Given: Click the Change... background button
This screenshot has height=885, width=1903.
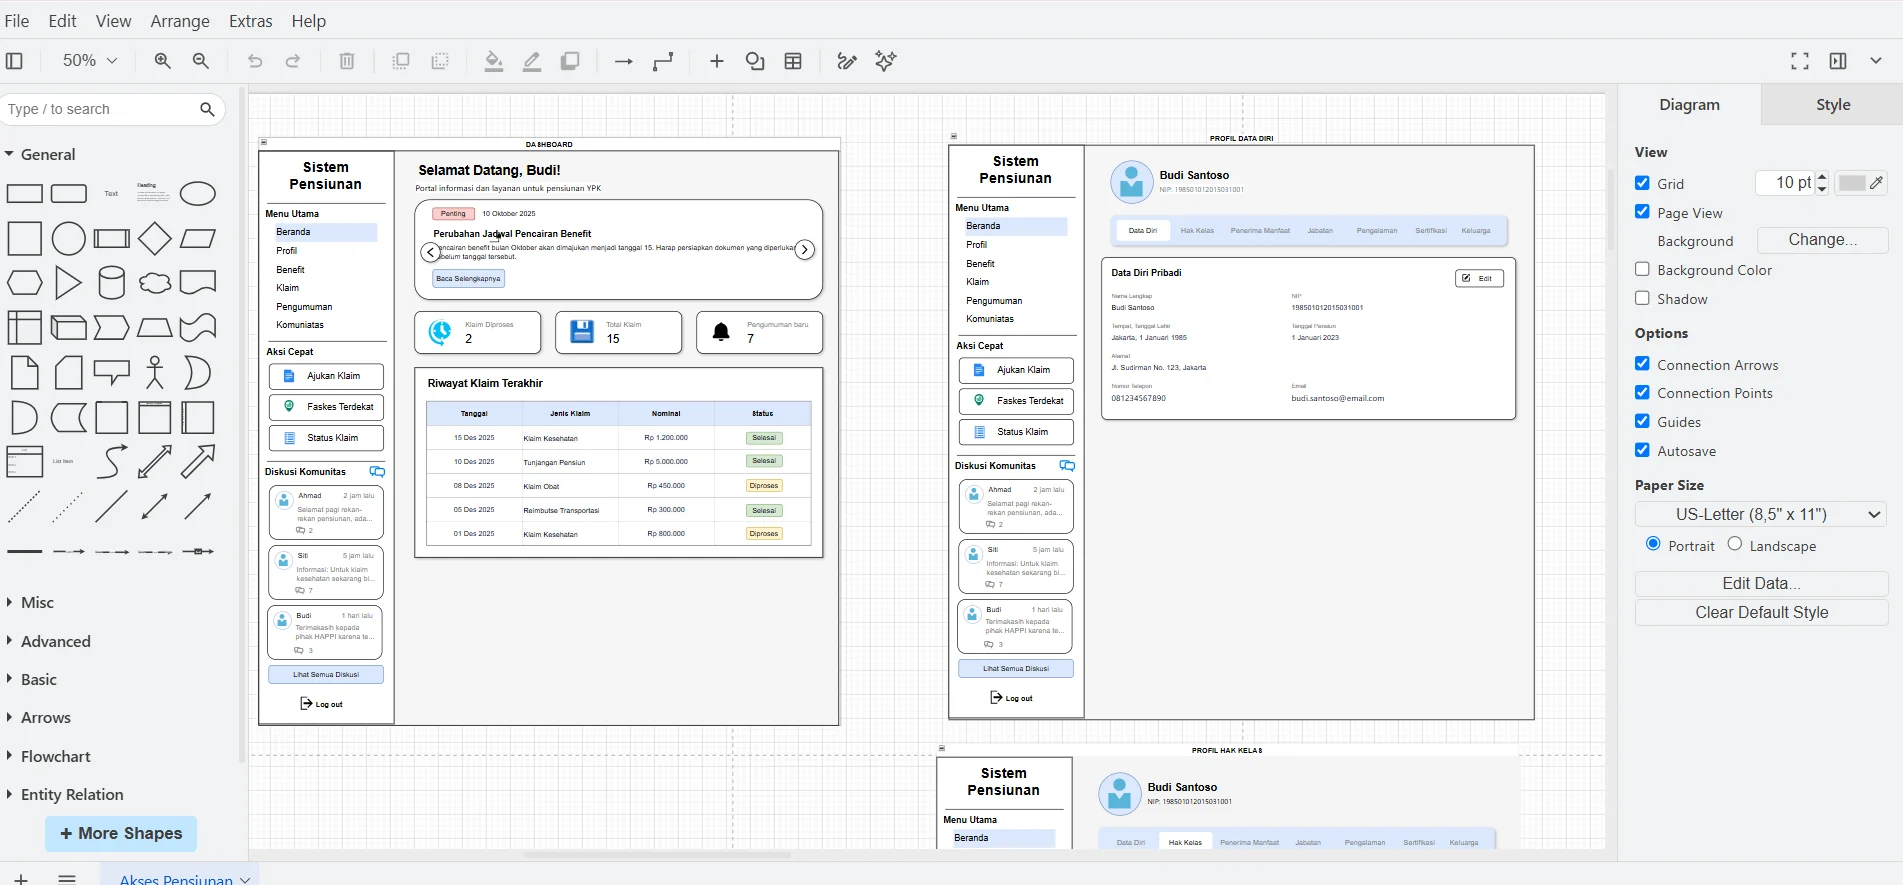Looking at the screenshot, I should tap(1823, 240).
